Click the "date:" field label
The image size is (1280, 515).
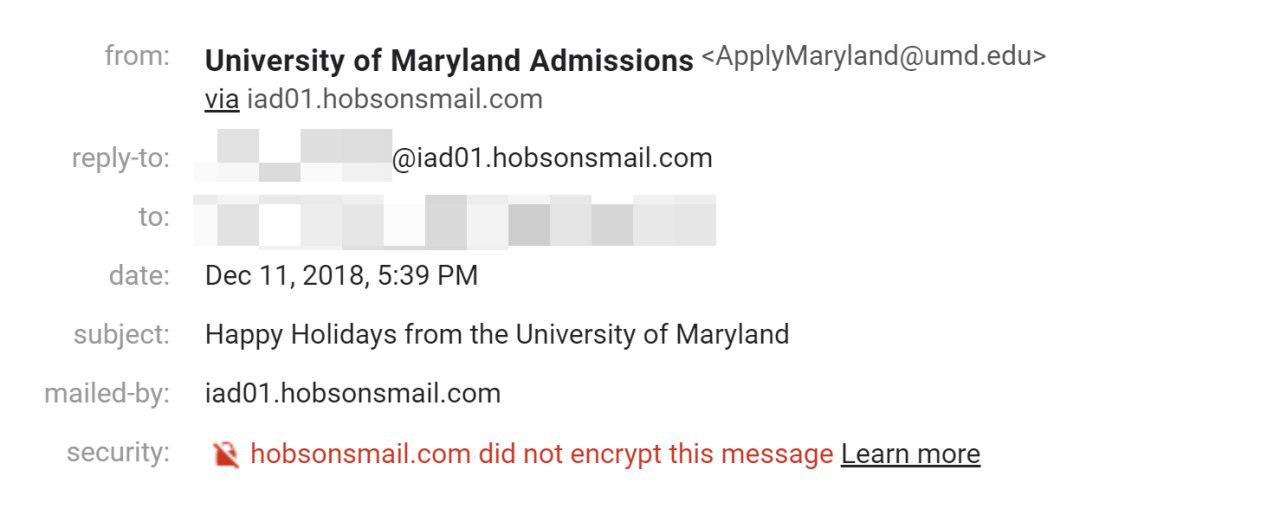coord(139,275)
